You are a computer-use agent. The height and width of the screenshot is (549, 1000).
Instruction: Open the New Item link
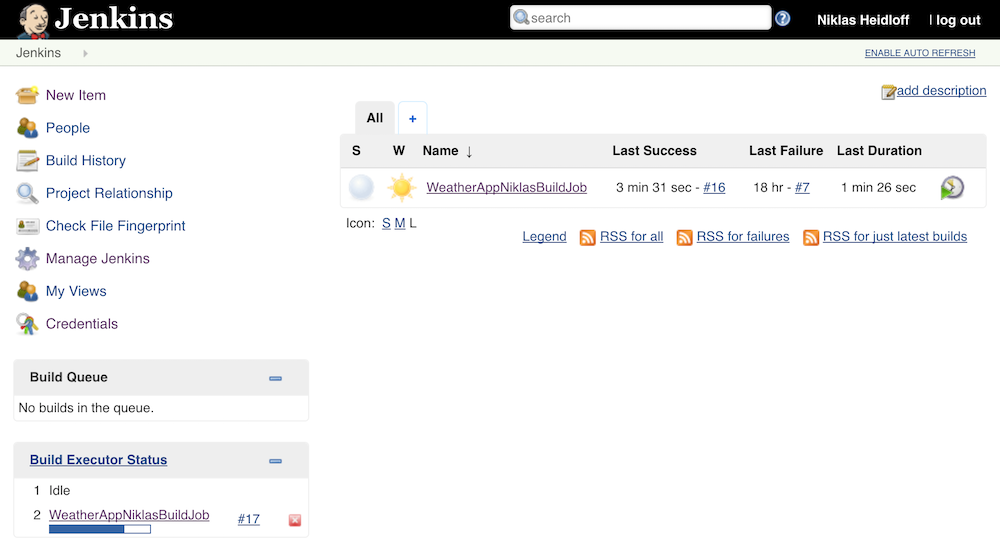pyautogui.click(x=76, y=95)
